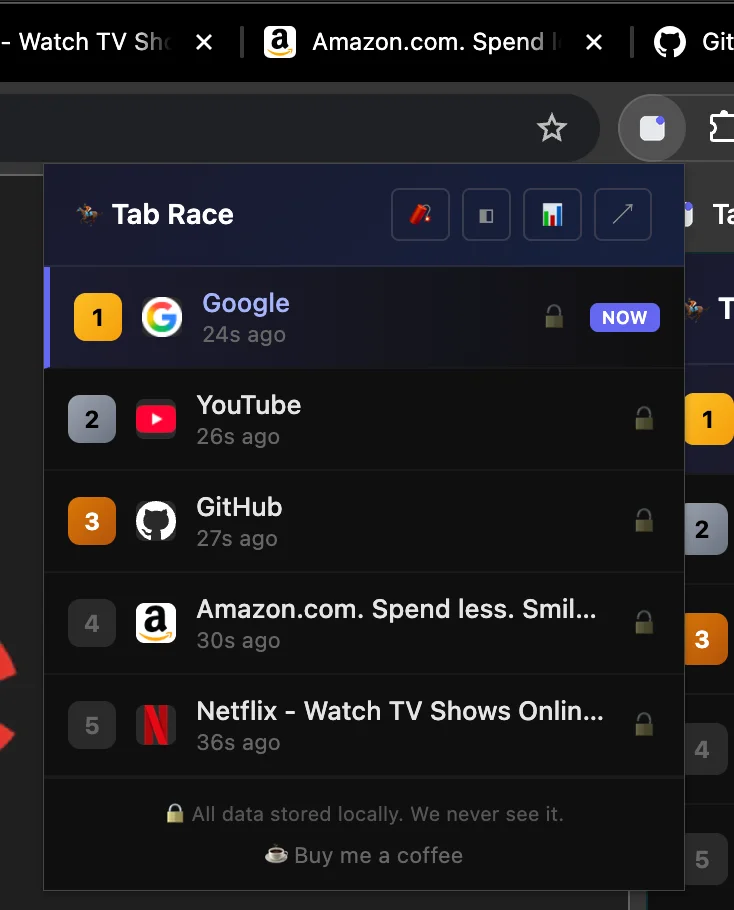Screen dimensions: 734x910
Task: Click the dynamite icon in Tab Race header
Action: click(x=420, y=214)
